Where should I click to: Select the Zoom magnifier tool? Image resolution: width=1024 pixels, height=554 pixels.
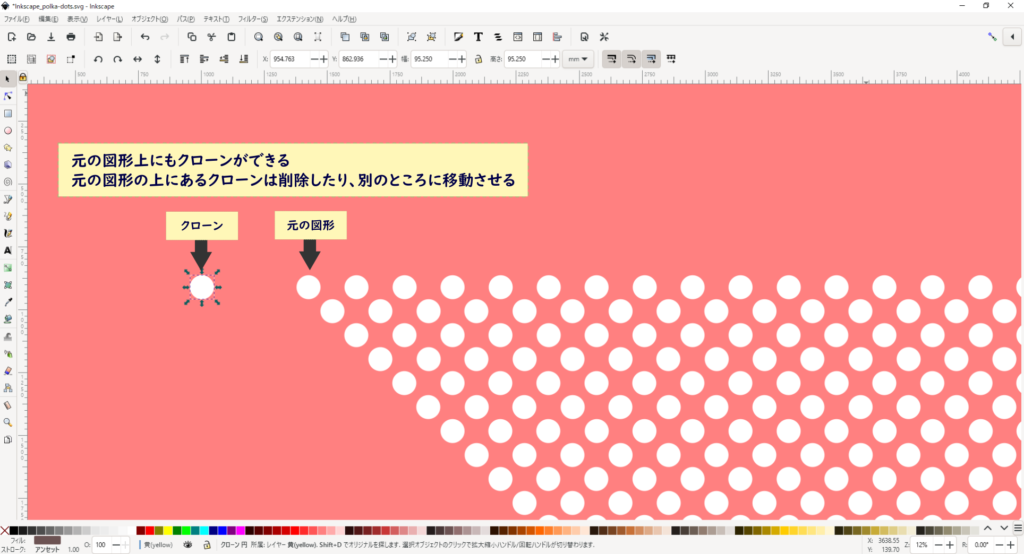[x=8, y=422]
